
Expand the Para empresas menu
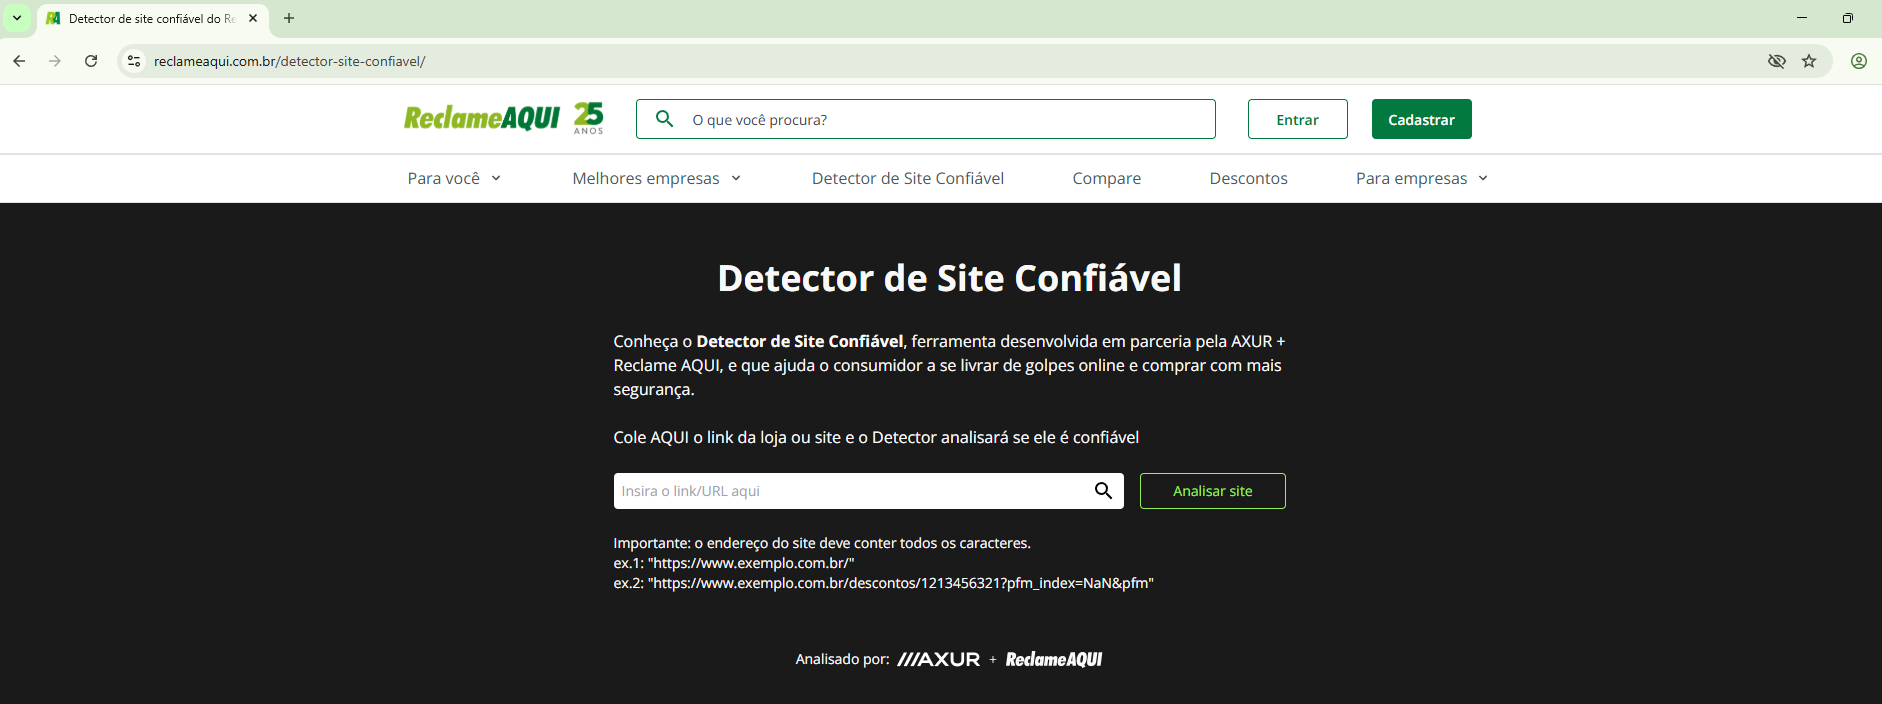coord(1422,178)
